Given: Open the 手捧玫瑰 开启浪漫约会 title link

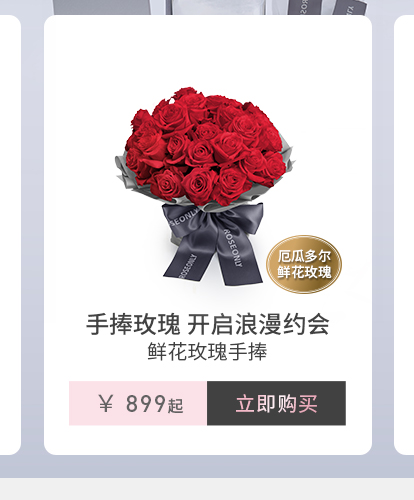Looking at the screenshot, I should (x=208, y=324).
